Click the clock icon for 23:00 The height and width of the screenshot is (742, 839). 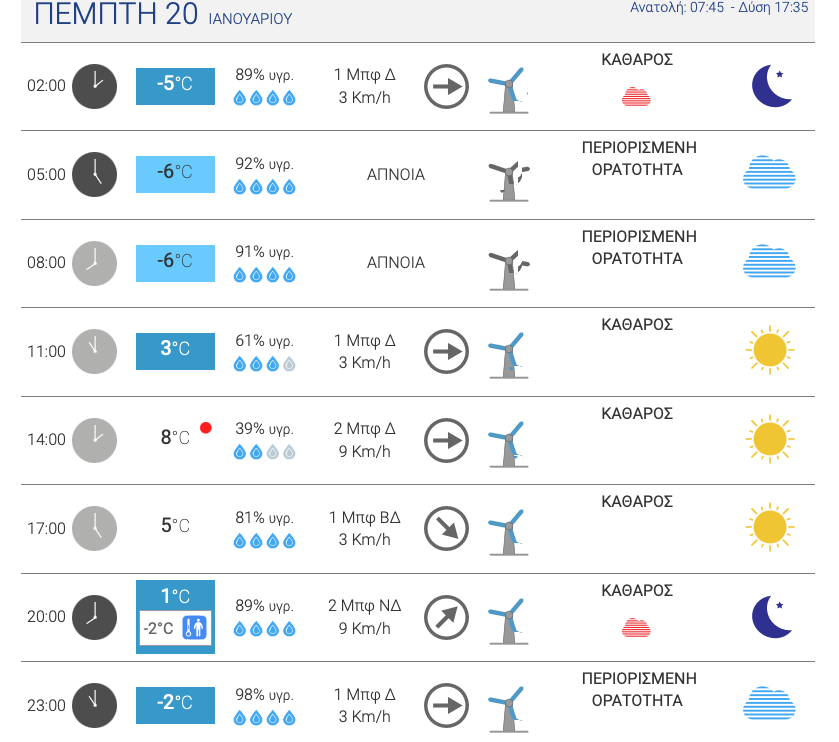pyautogui.click(x=95, y=705)
